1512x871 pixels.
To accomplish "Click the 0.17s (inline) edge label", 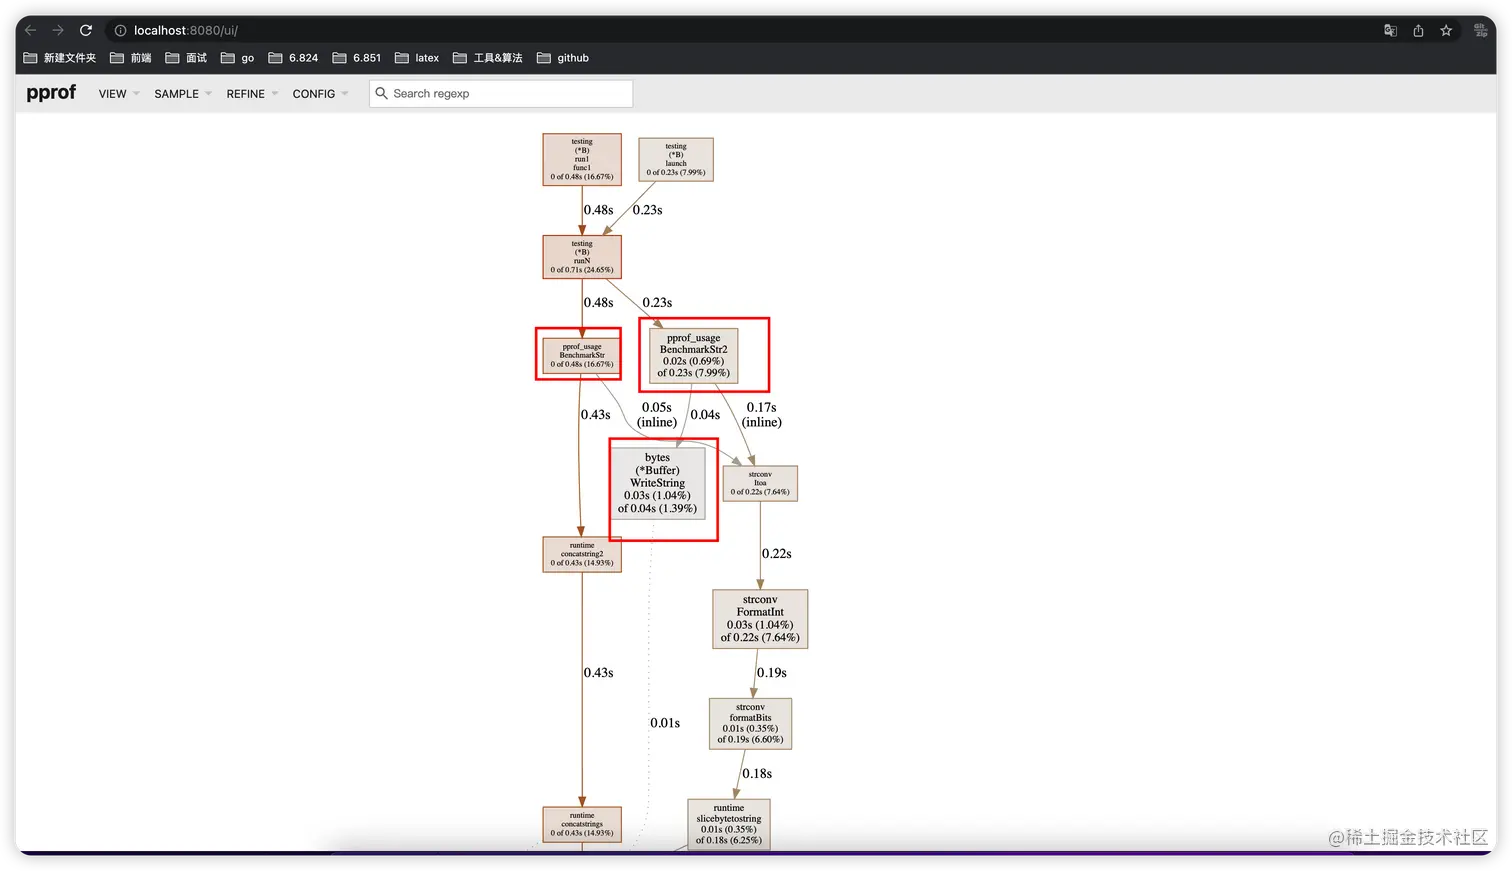I will point(762,415).
